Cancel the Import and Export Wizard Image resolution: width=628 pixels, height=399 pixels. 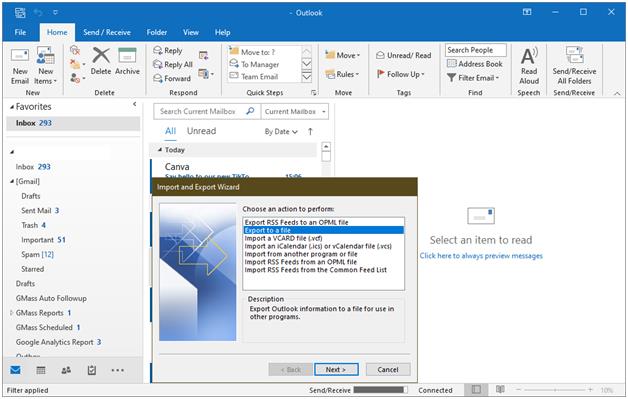pos(388,369)
